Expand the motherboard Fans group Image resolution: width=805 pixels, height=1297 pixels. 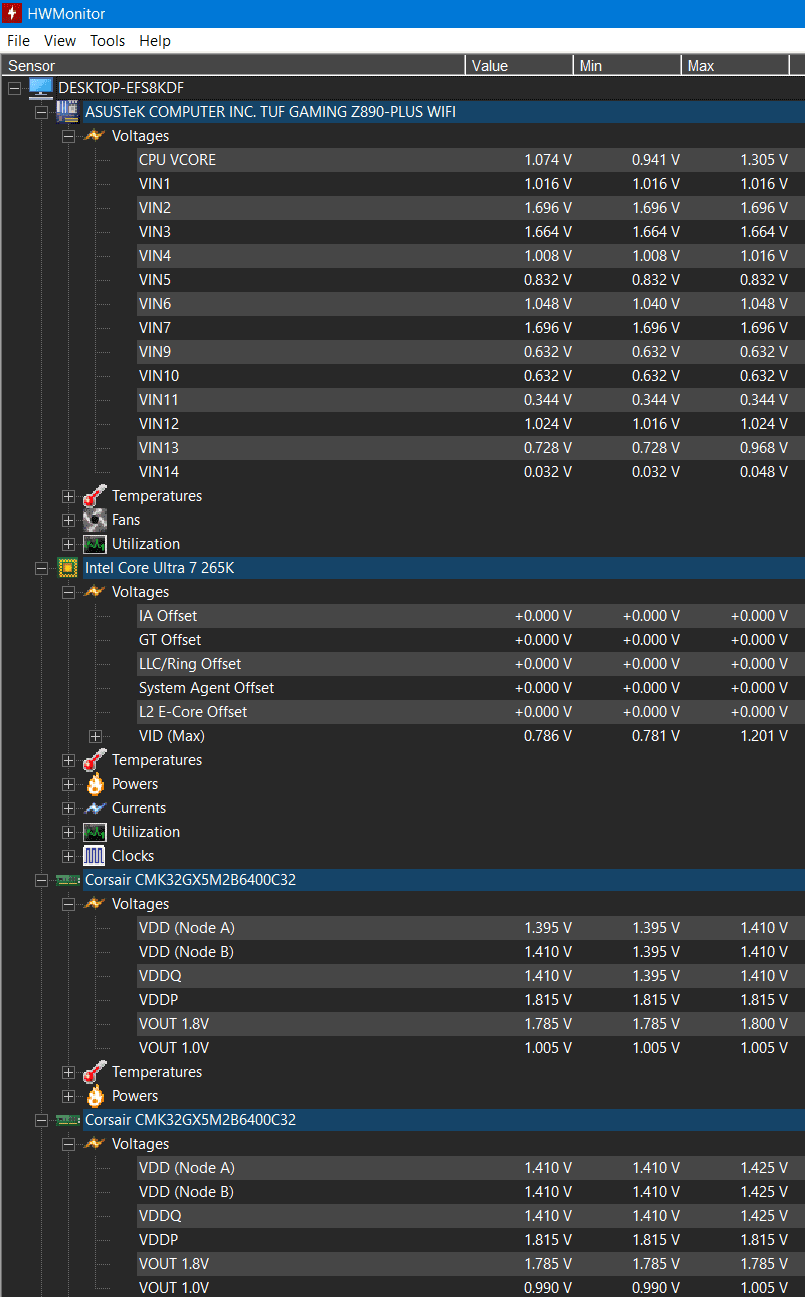tap(68, 520)
